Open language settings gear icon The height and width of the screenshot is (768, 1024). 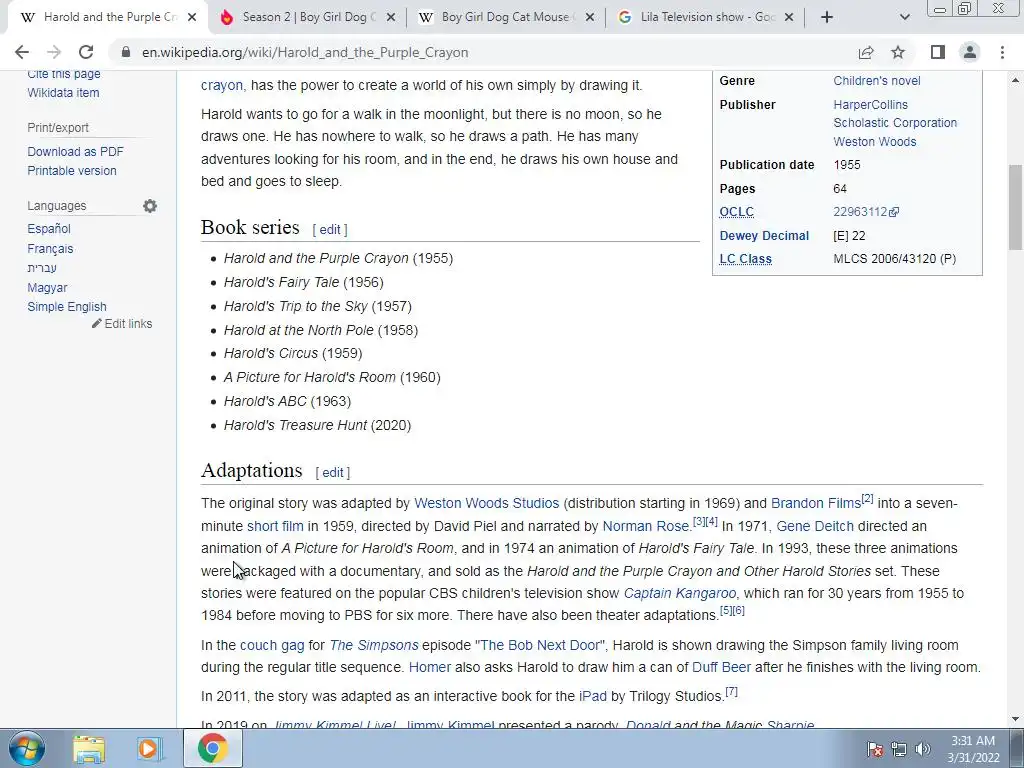[150, 206]
